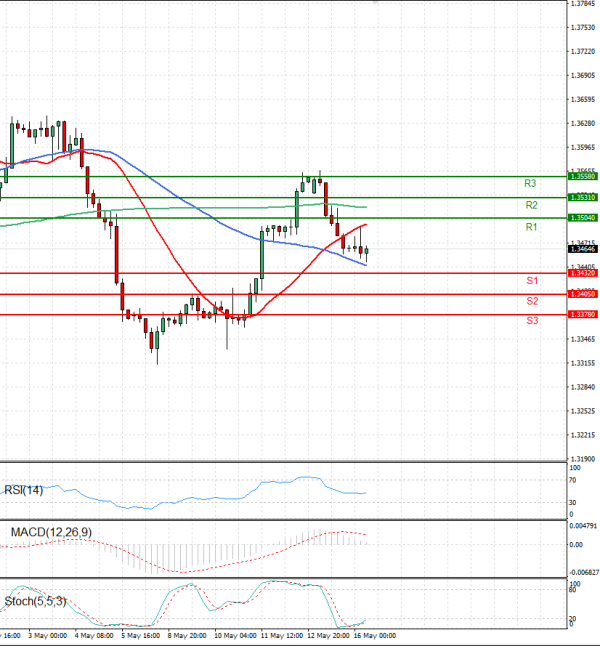Click the 1.37530 price axis value
600x646 pixels.
pyautogui.click(x=583, y=28)
